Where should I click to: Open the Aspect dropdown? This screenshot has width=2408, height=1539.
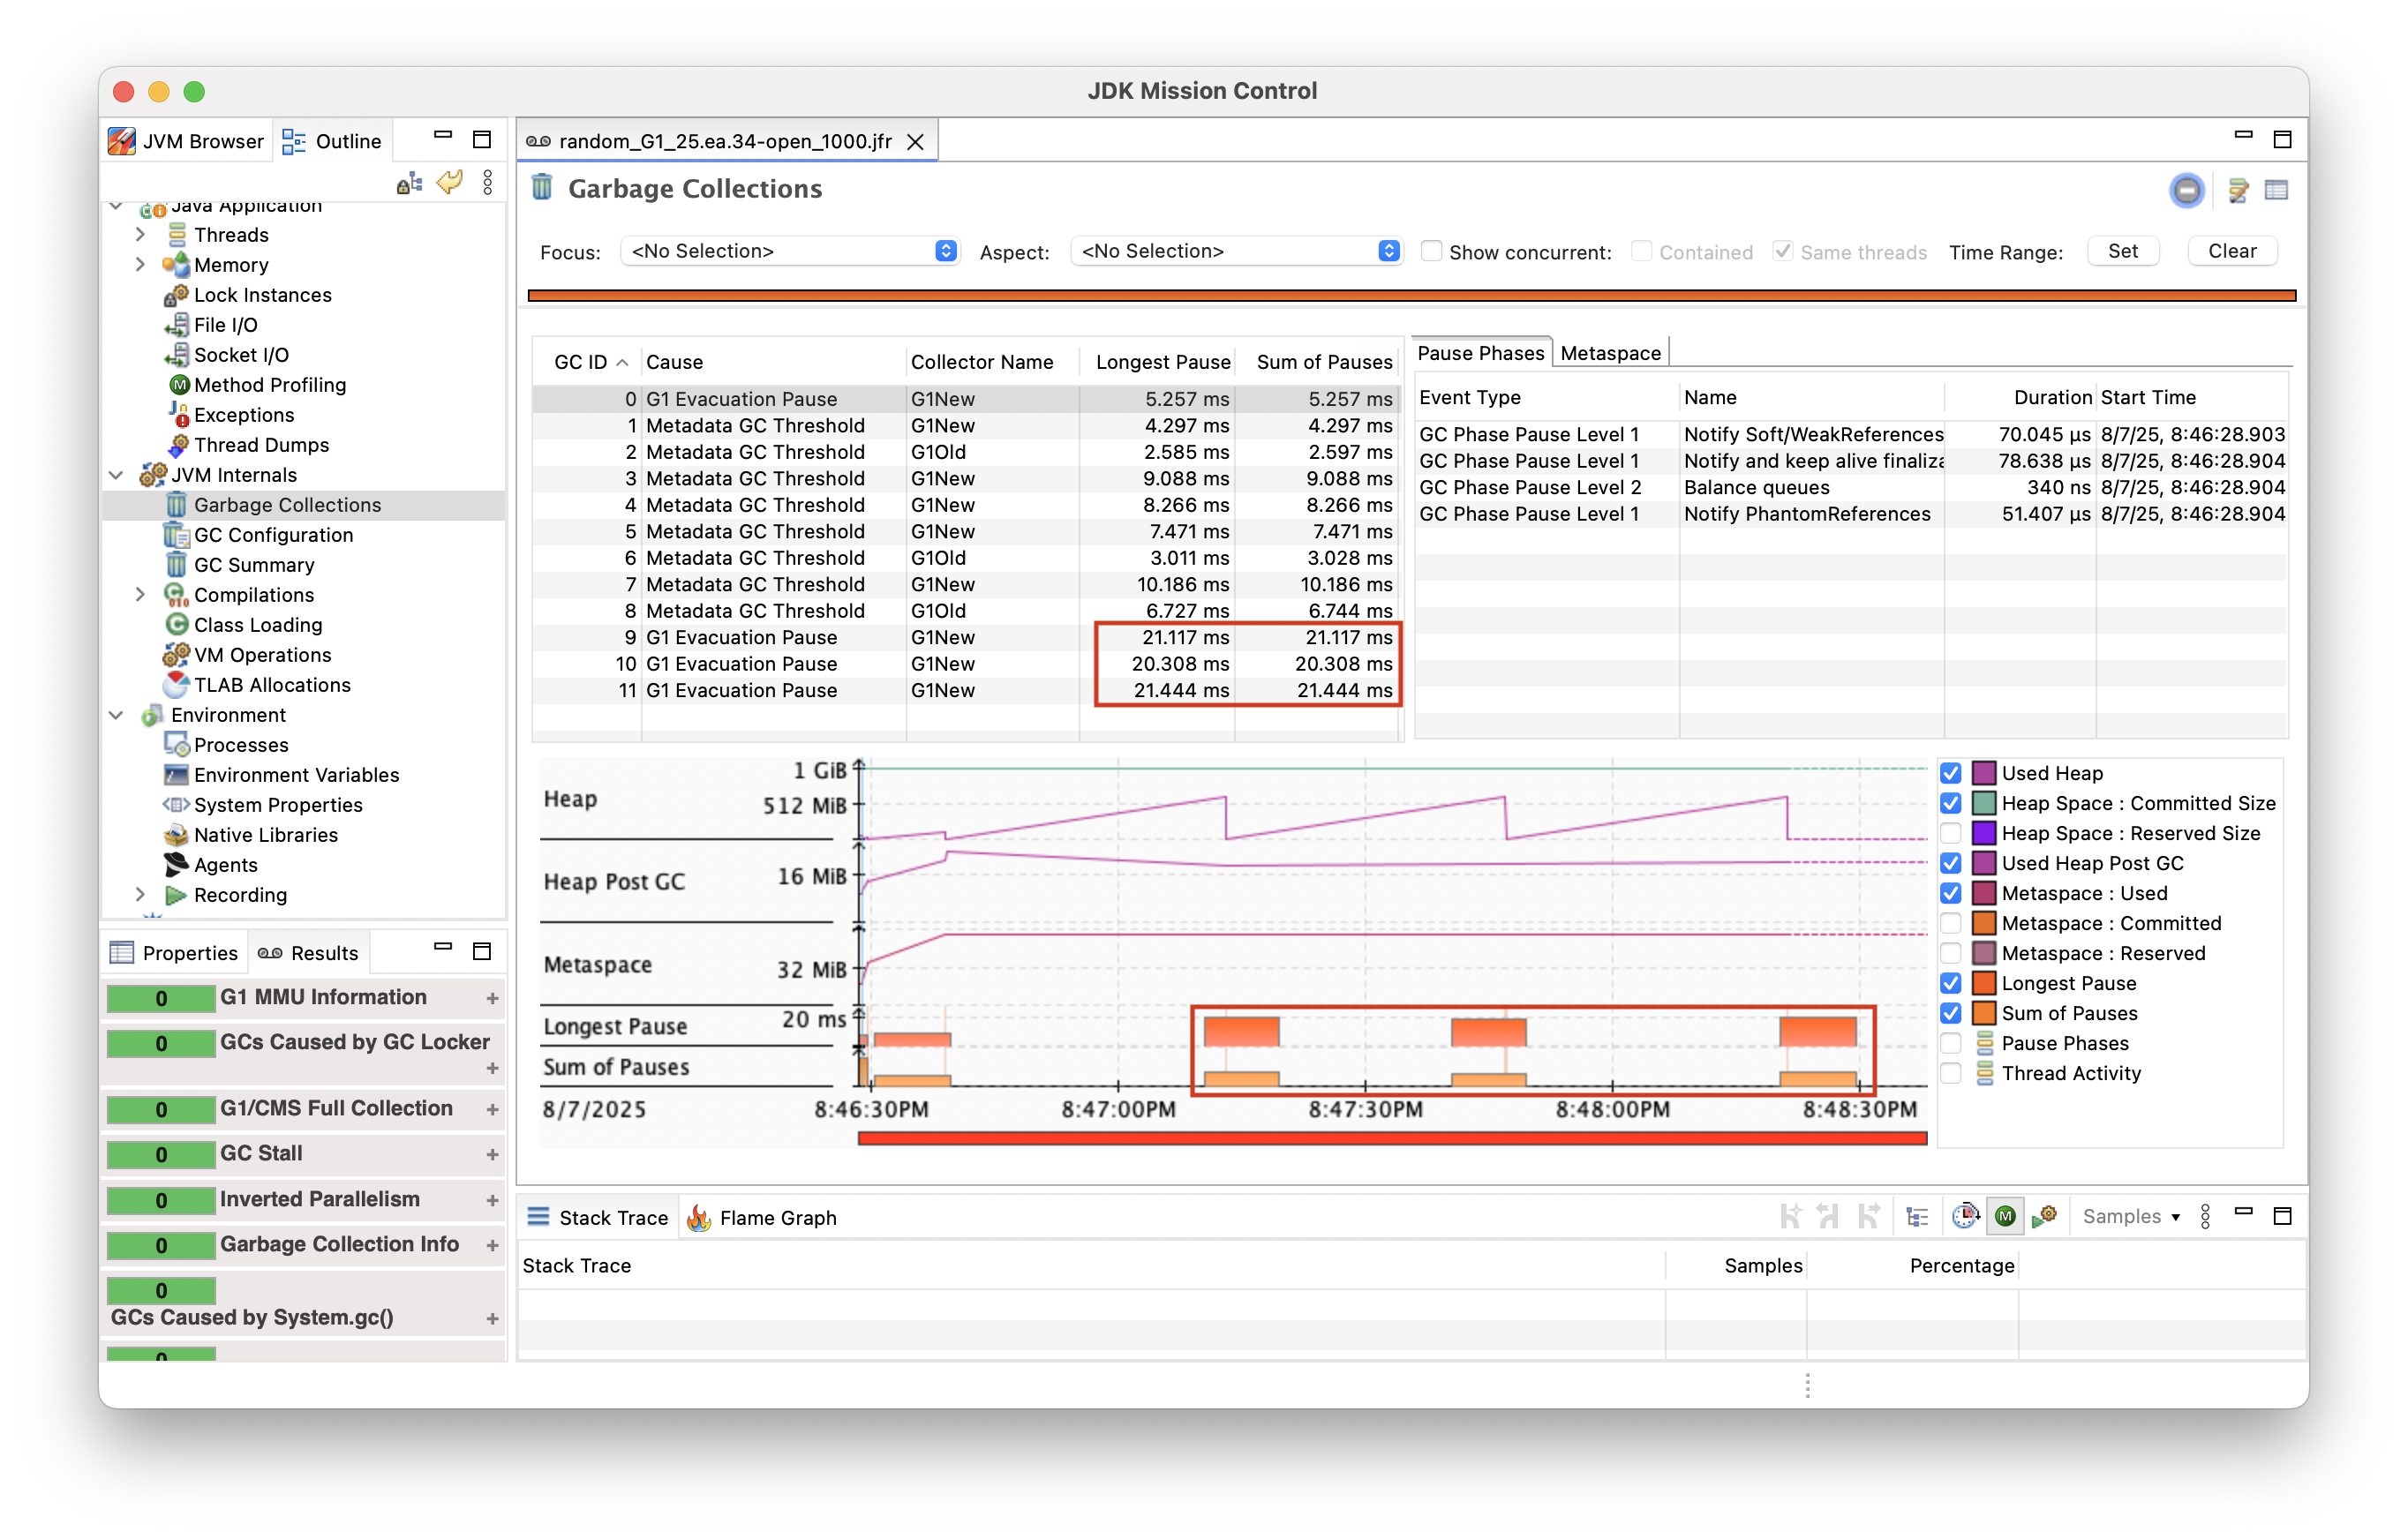pos(1236,251)
